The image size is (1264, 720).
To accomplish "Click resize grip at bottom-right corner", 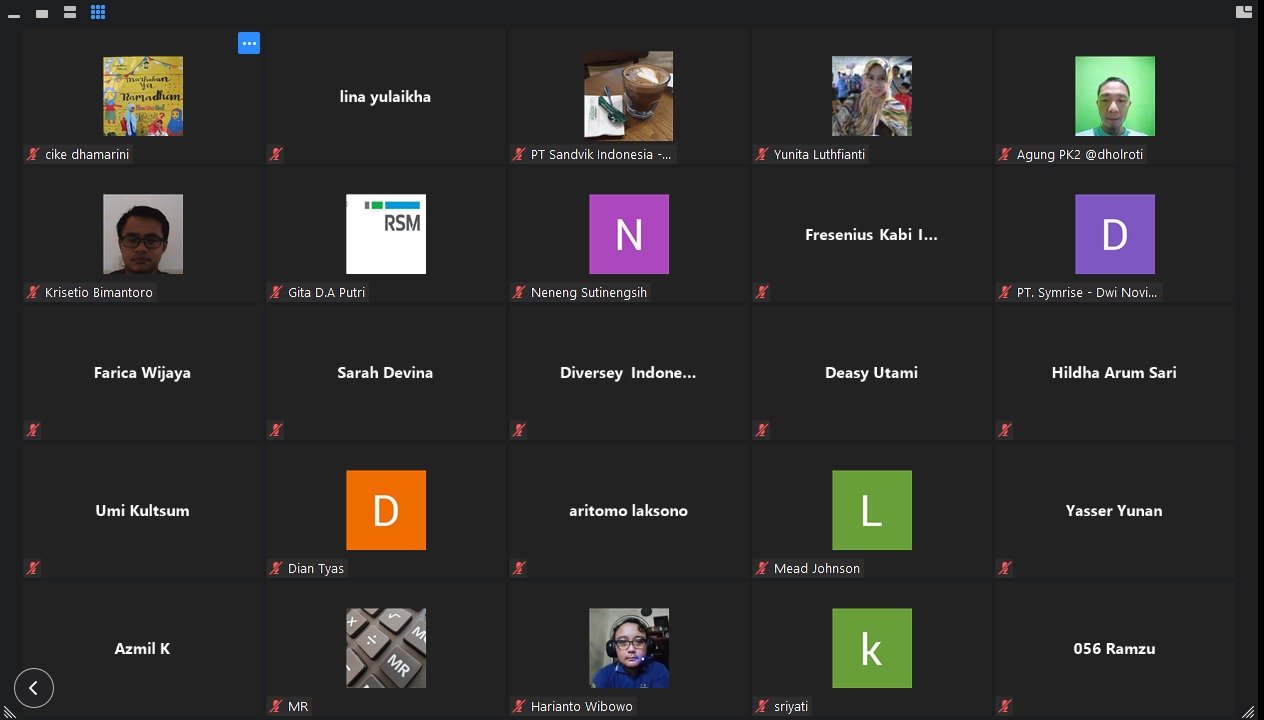I will (x=1248, y=711).
